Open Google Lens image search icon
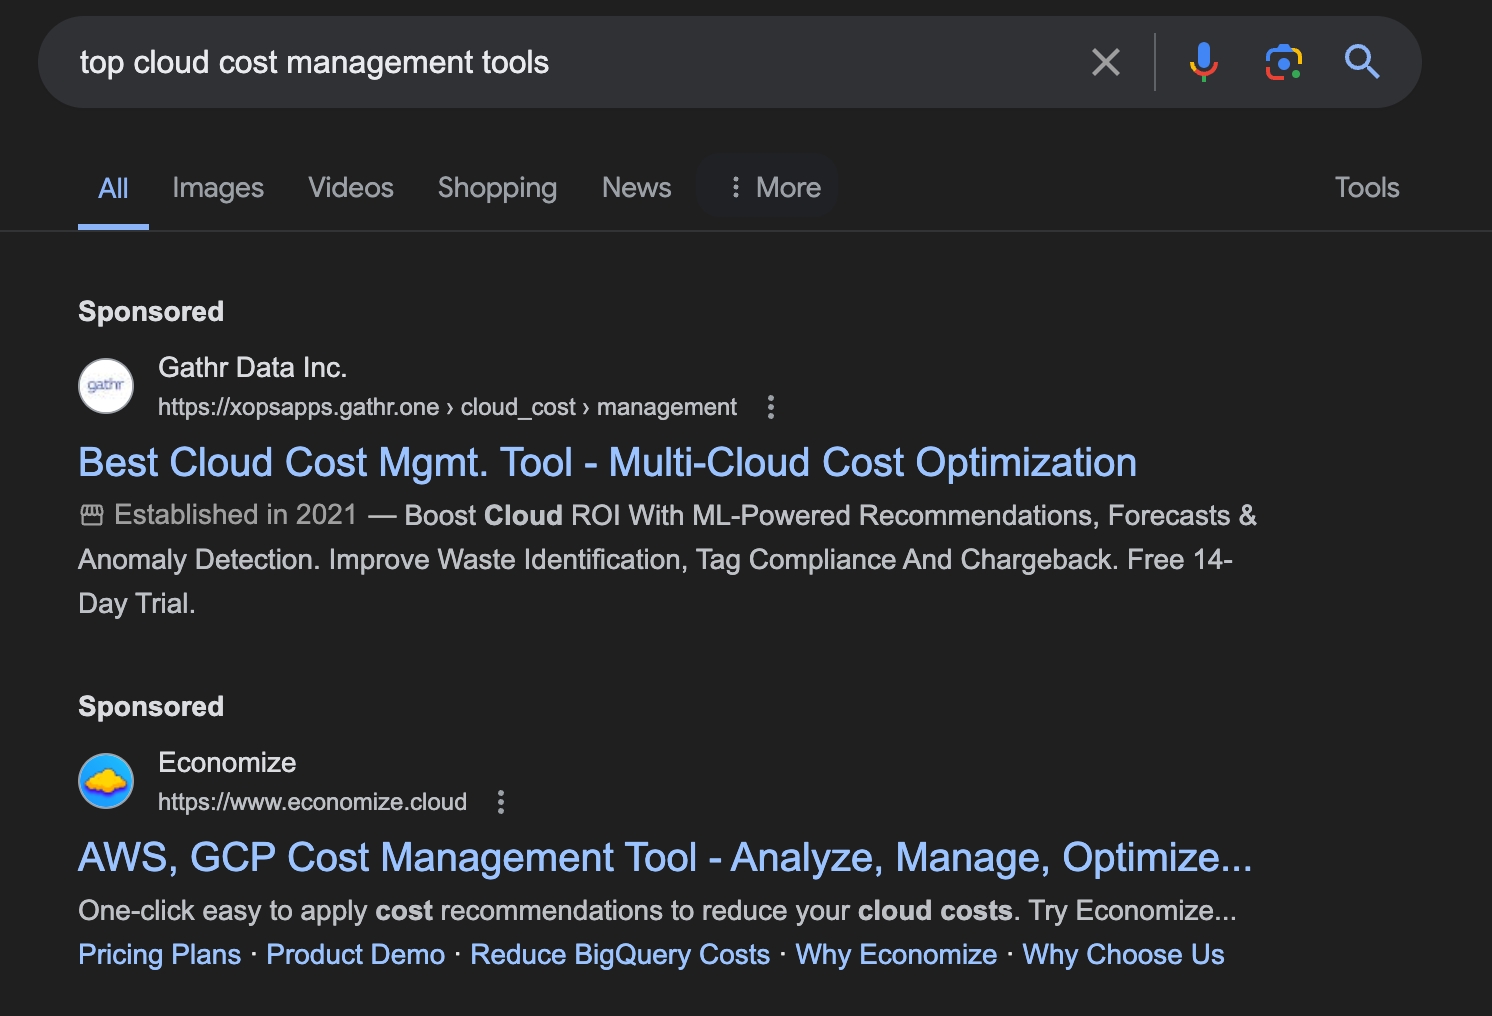1492x1016 pixels. pos(1283,62)
